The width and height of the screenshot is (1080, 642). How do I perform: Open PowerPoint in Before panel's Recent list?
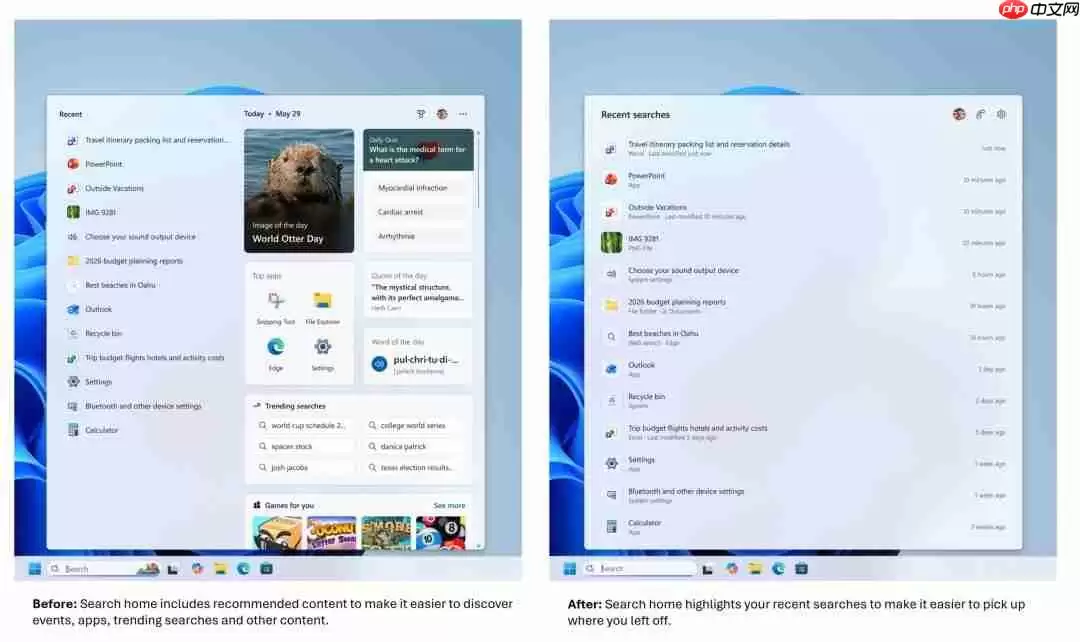(x=95, y=164)
